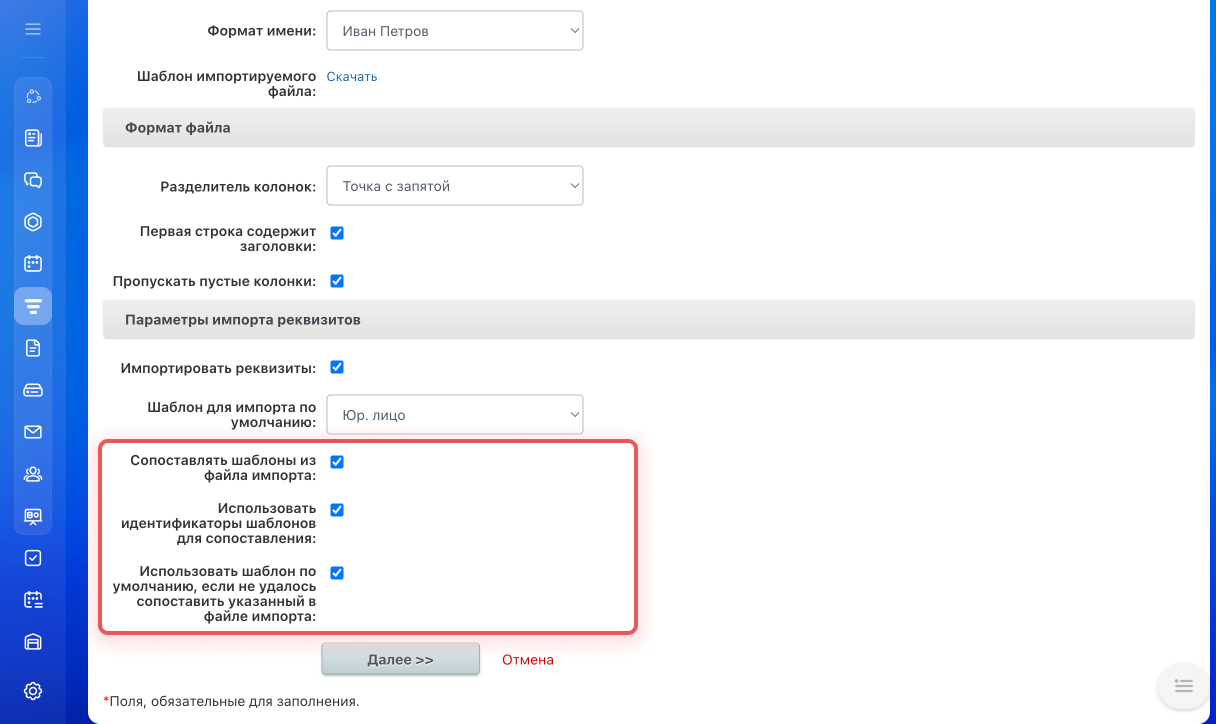Open the envelope mail icon in sidebar
The width and height of the screenshot is (1216, 724).
click(33, 432)
